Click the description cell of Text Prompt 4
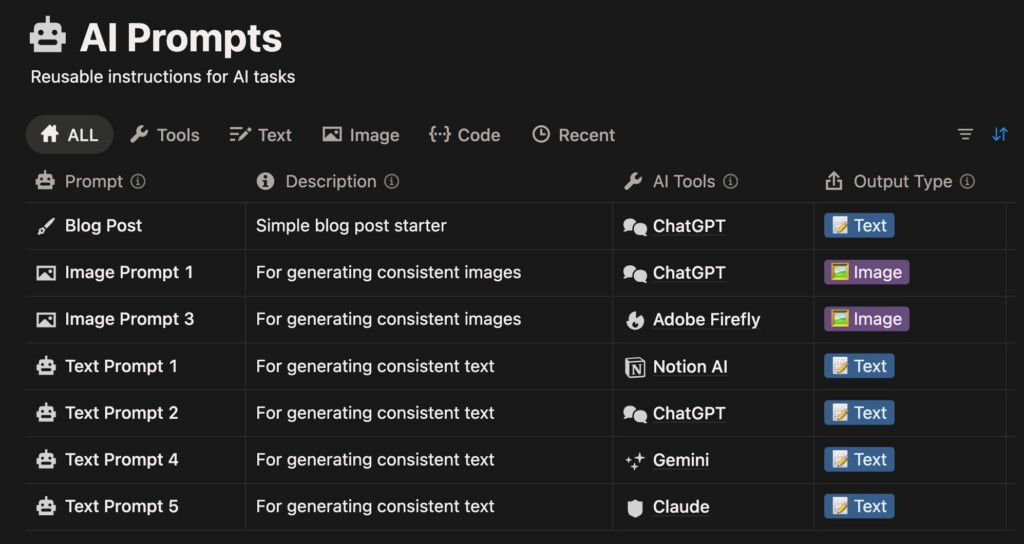Screen dimensions: 1024x544 [x=429, y=460]
